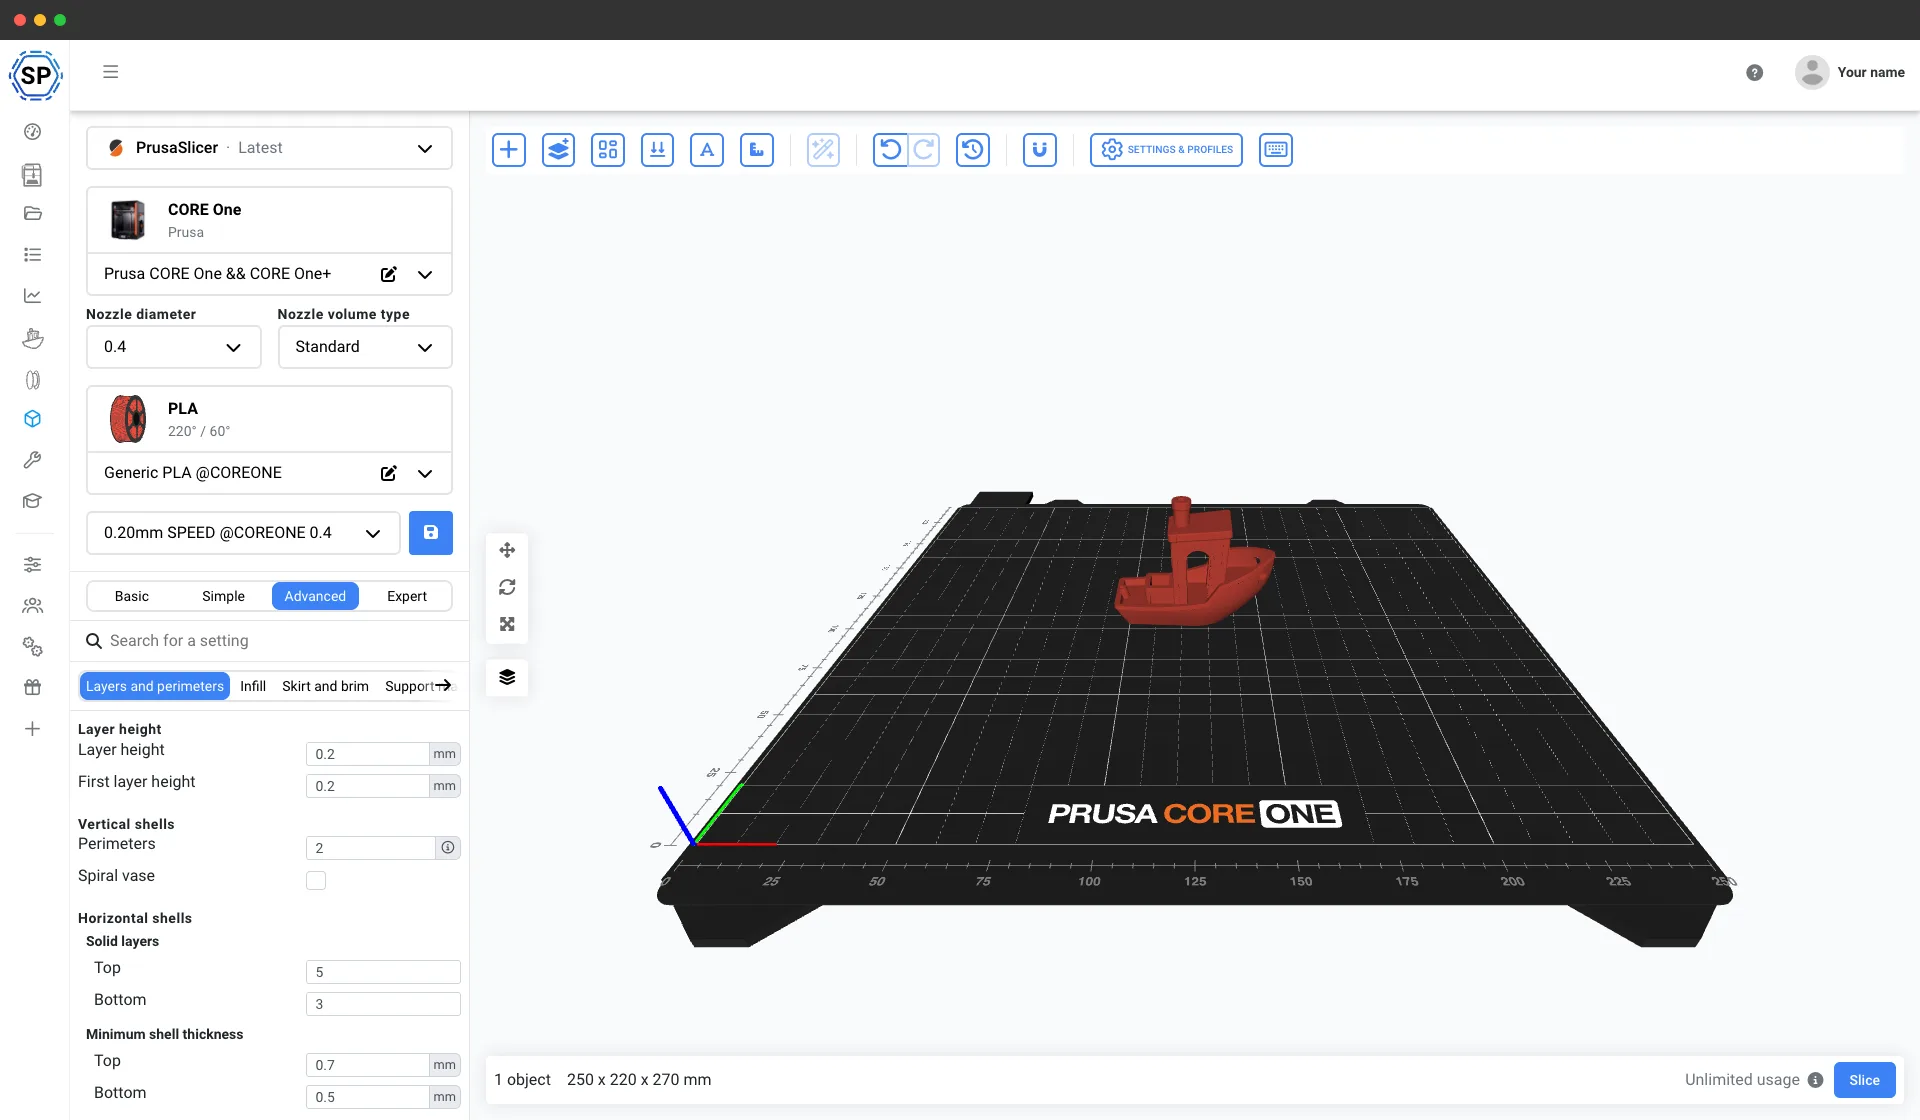Open the 0.20mm SPEED print profile dropdown
The height and width of the screenshot is (1120, 1920).
243,533
